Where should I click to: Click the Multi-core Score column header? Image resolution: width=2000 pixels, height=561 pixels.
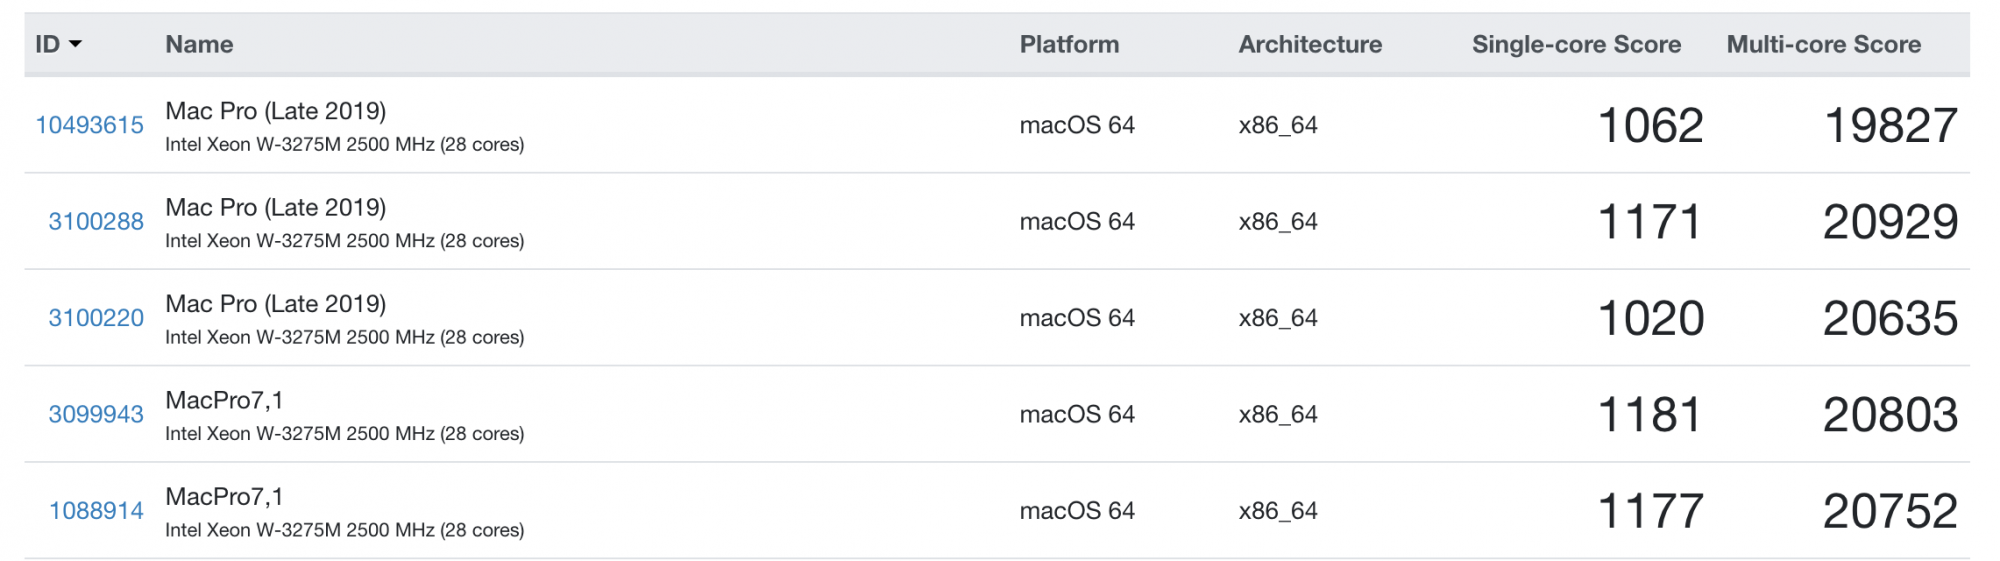(1823, 44)
